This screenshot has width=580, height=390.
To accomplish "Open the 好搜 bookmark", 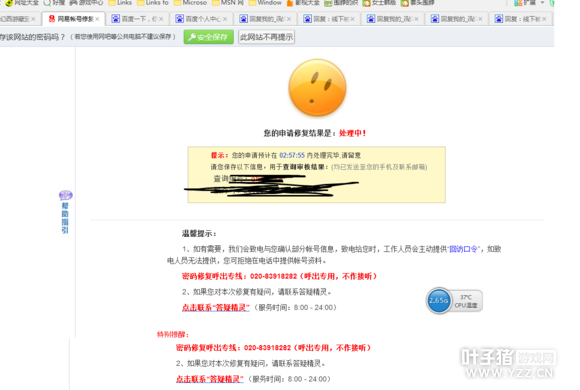I will [54, 3].
